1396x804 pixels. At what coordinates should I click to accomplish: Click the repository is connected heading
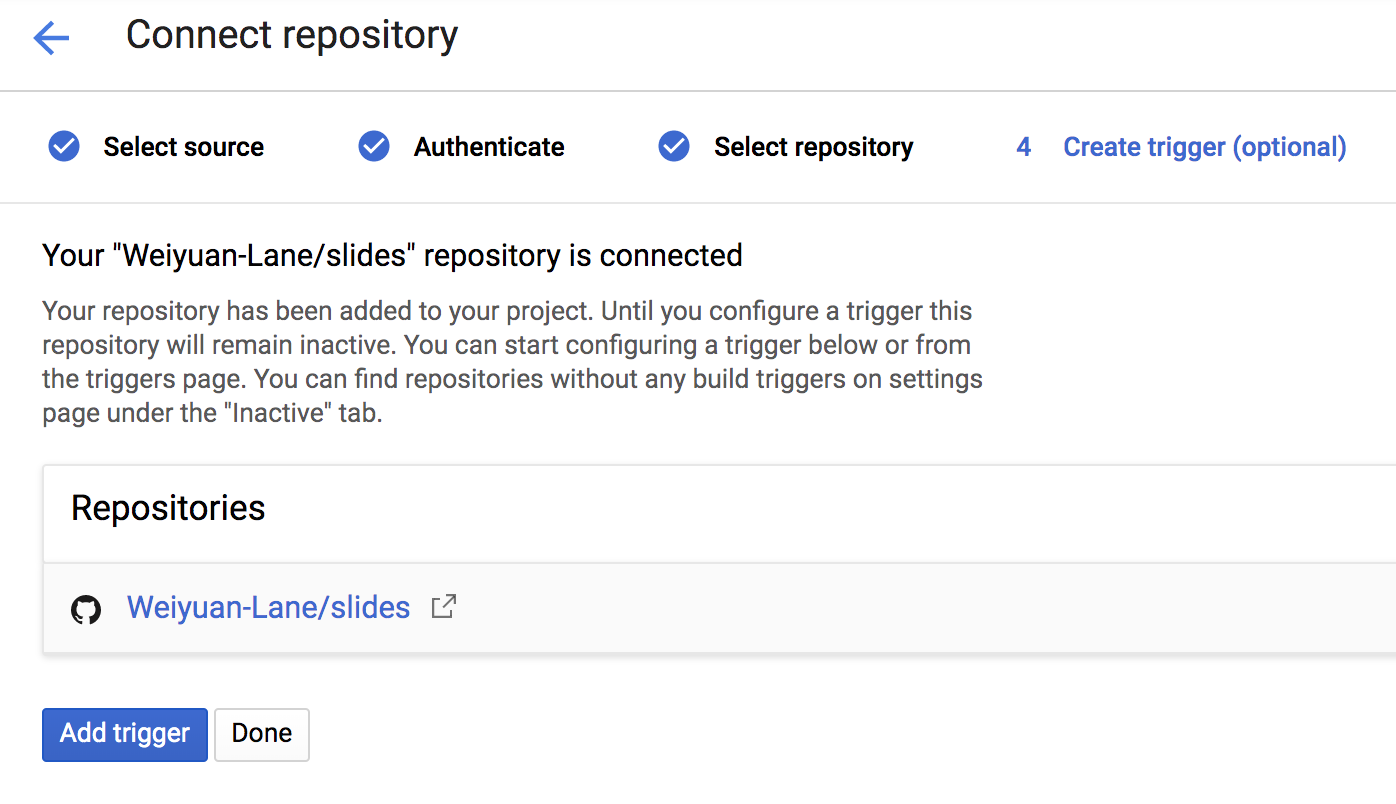[x=392, y=256]
